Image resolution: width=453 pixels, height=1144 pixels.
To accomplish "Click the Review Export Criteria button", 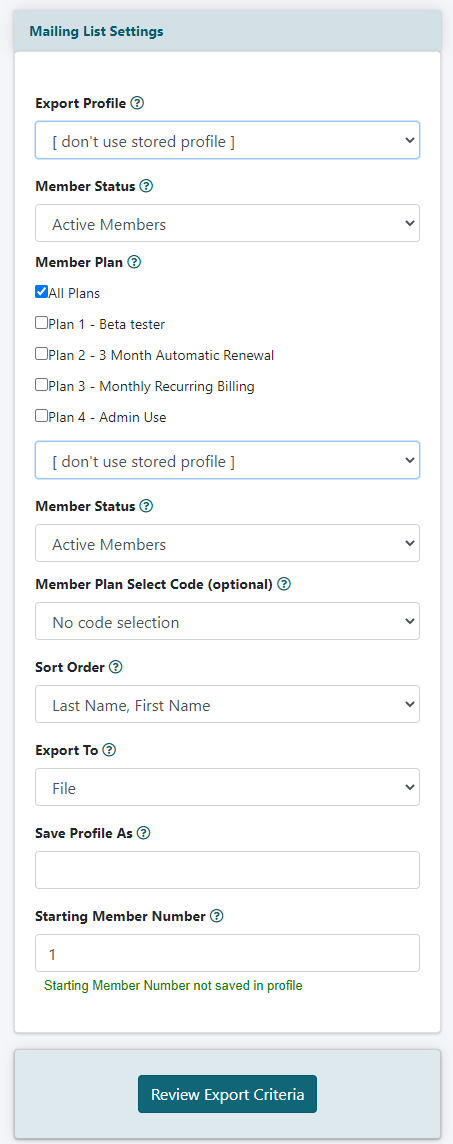I will 228,1094.
